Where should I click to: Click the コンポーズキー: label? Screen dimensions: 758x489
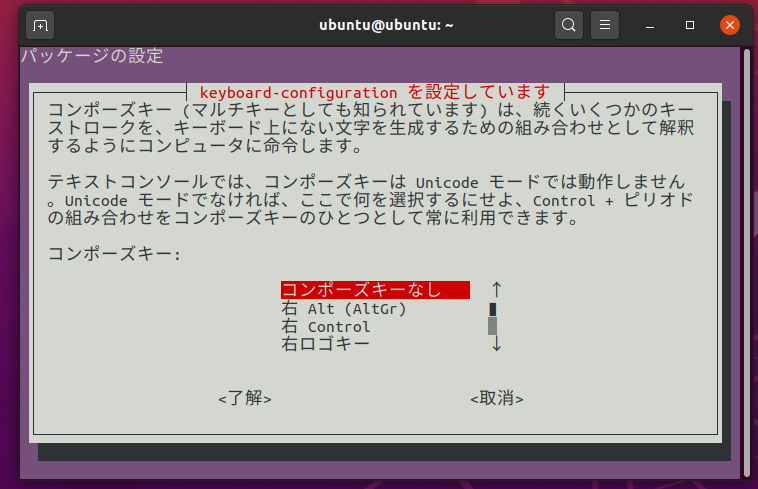pyautogui.click(x=115, y=254)
